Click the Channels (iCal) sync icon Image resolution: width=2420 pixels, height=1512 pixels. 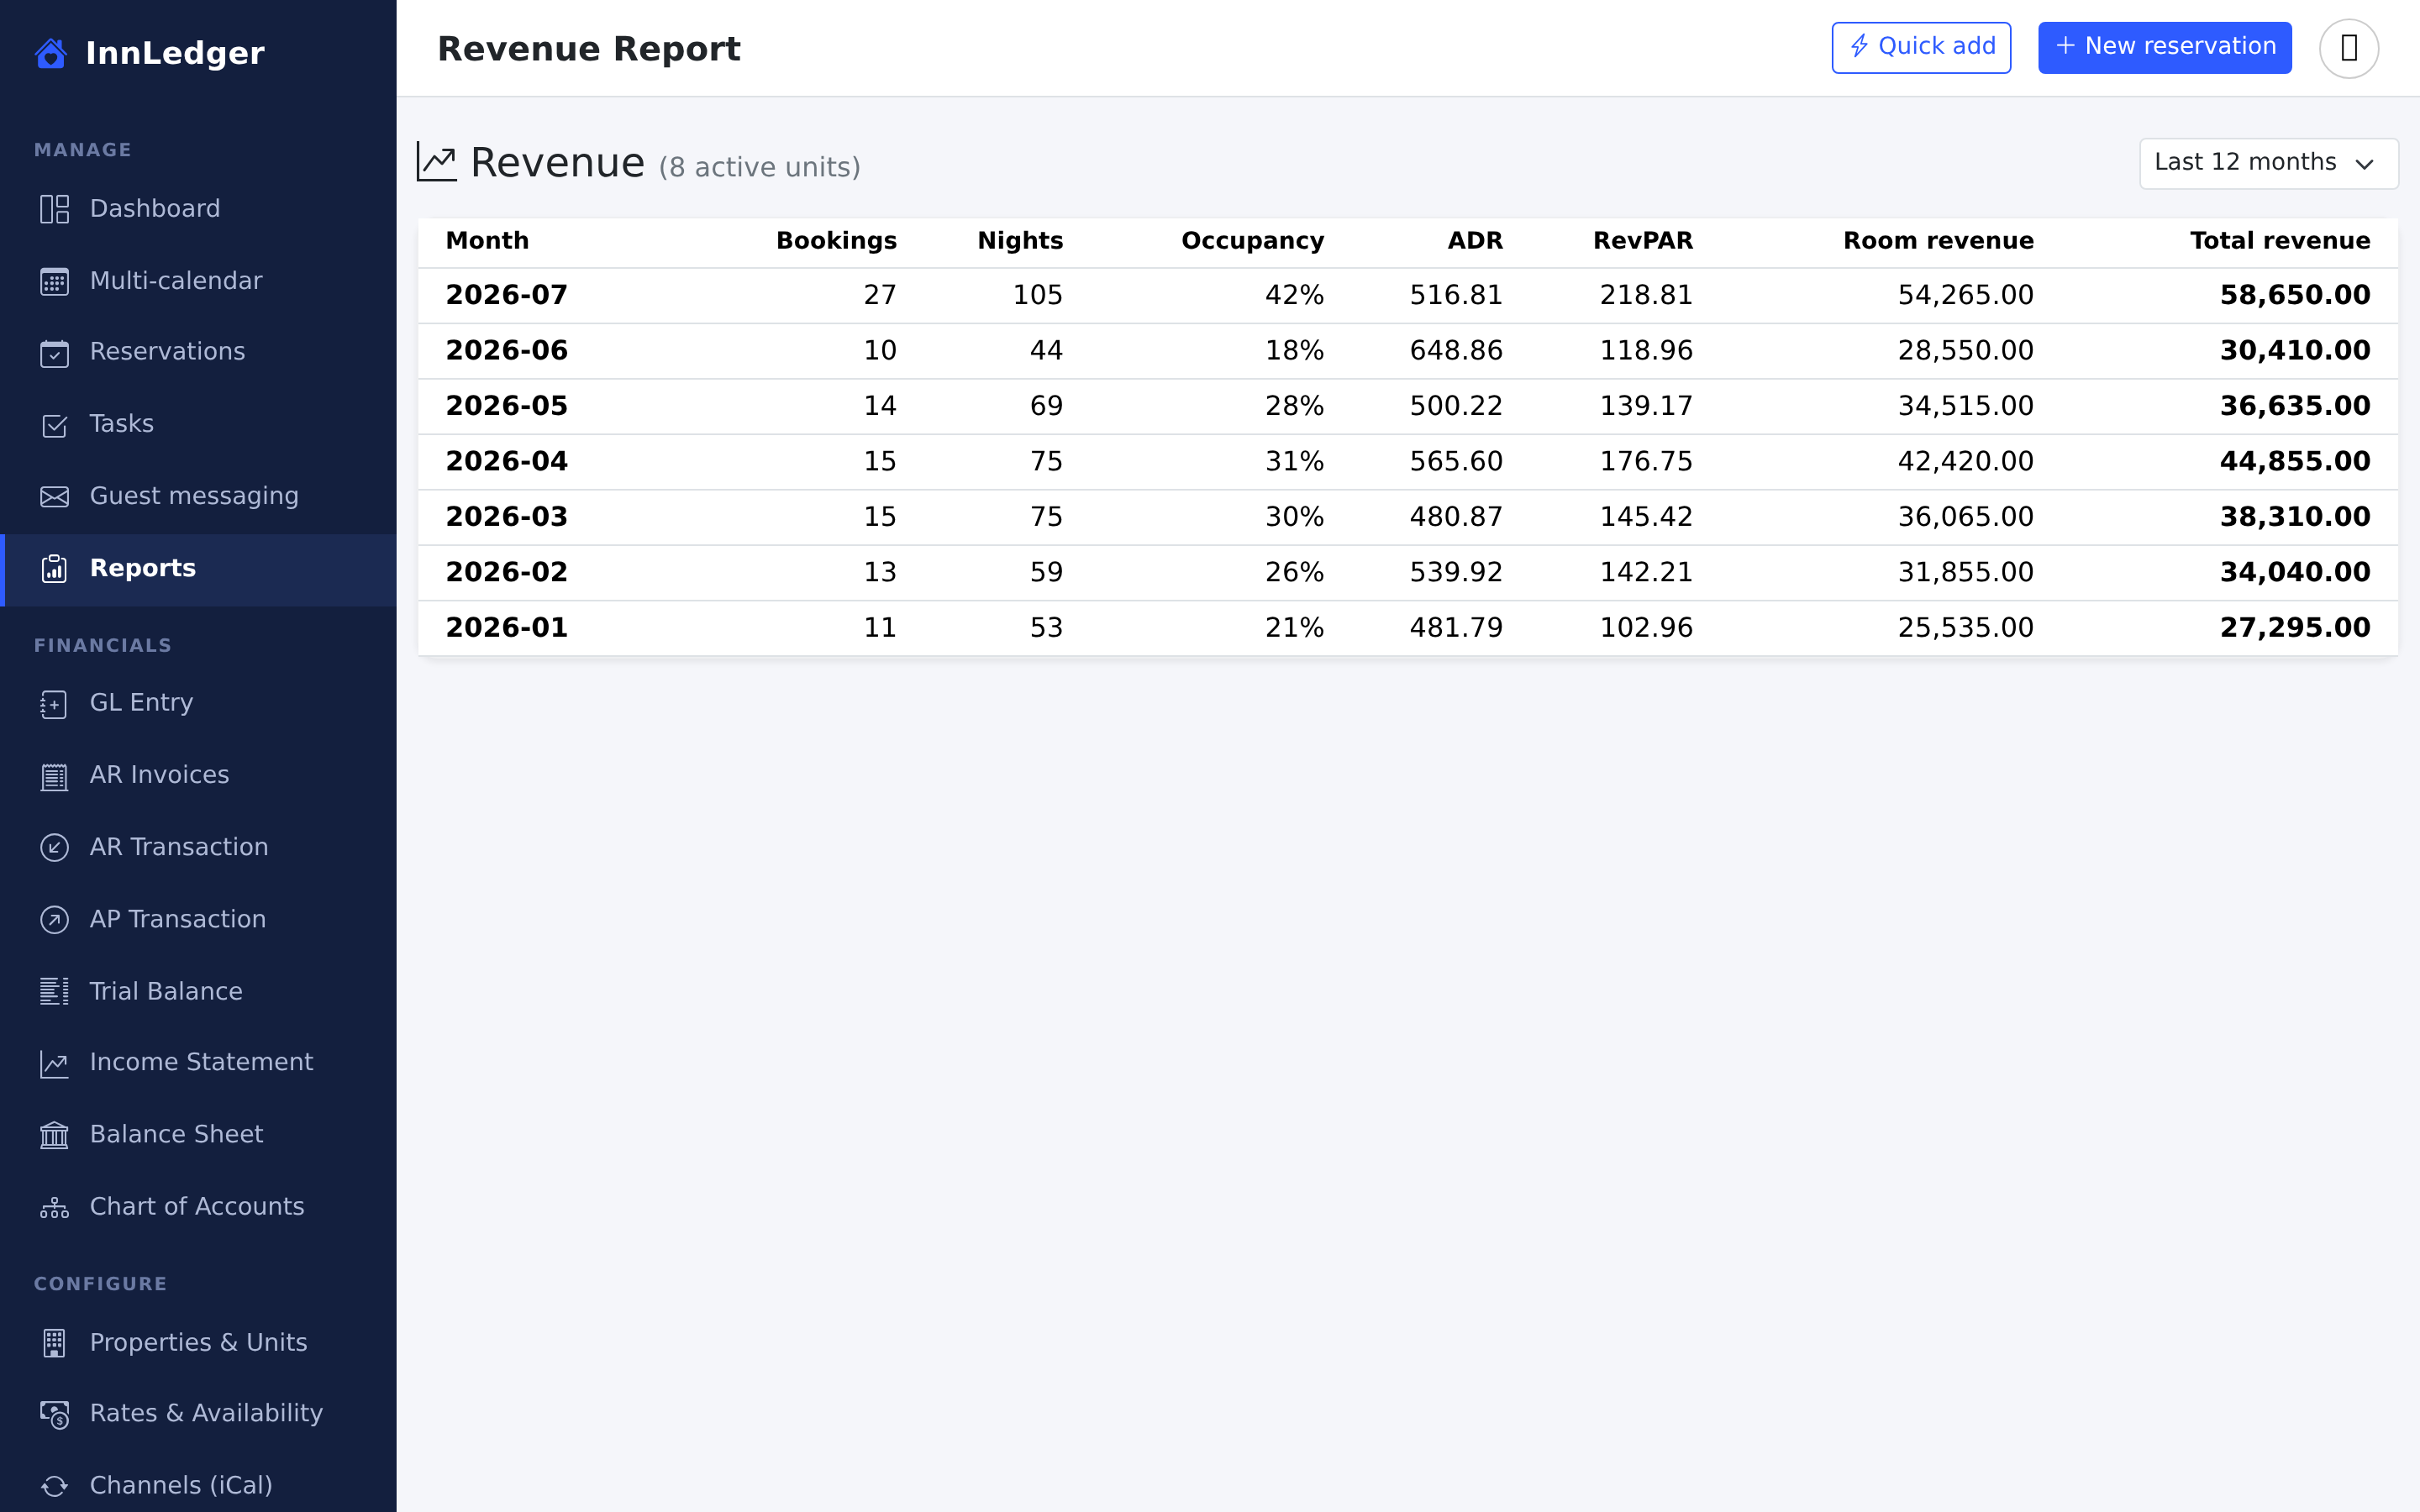[x=54, y=1486]
